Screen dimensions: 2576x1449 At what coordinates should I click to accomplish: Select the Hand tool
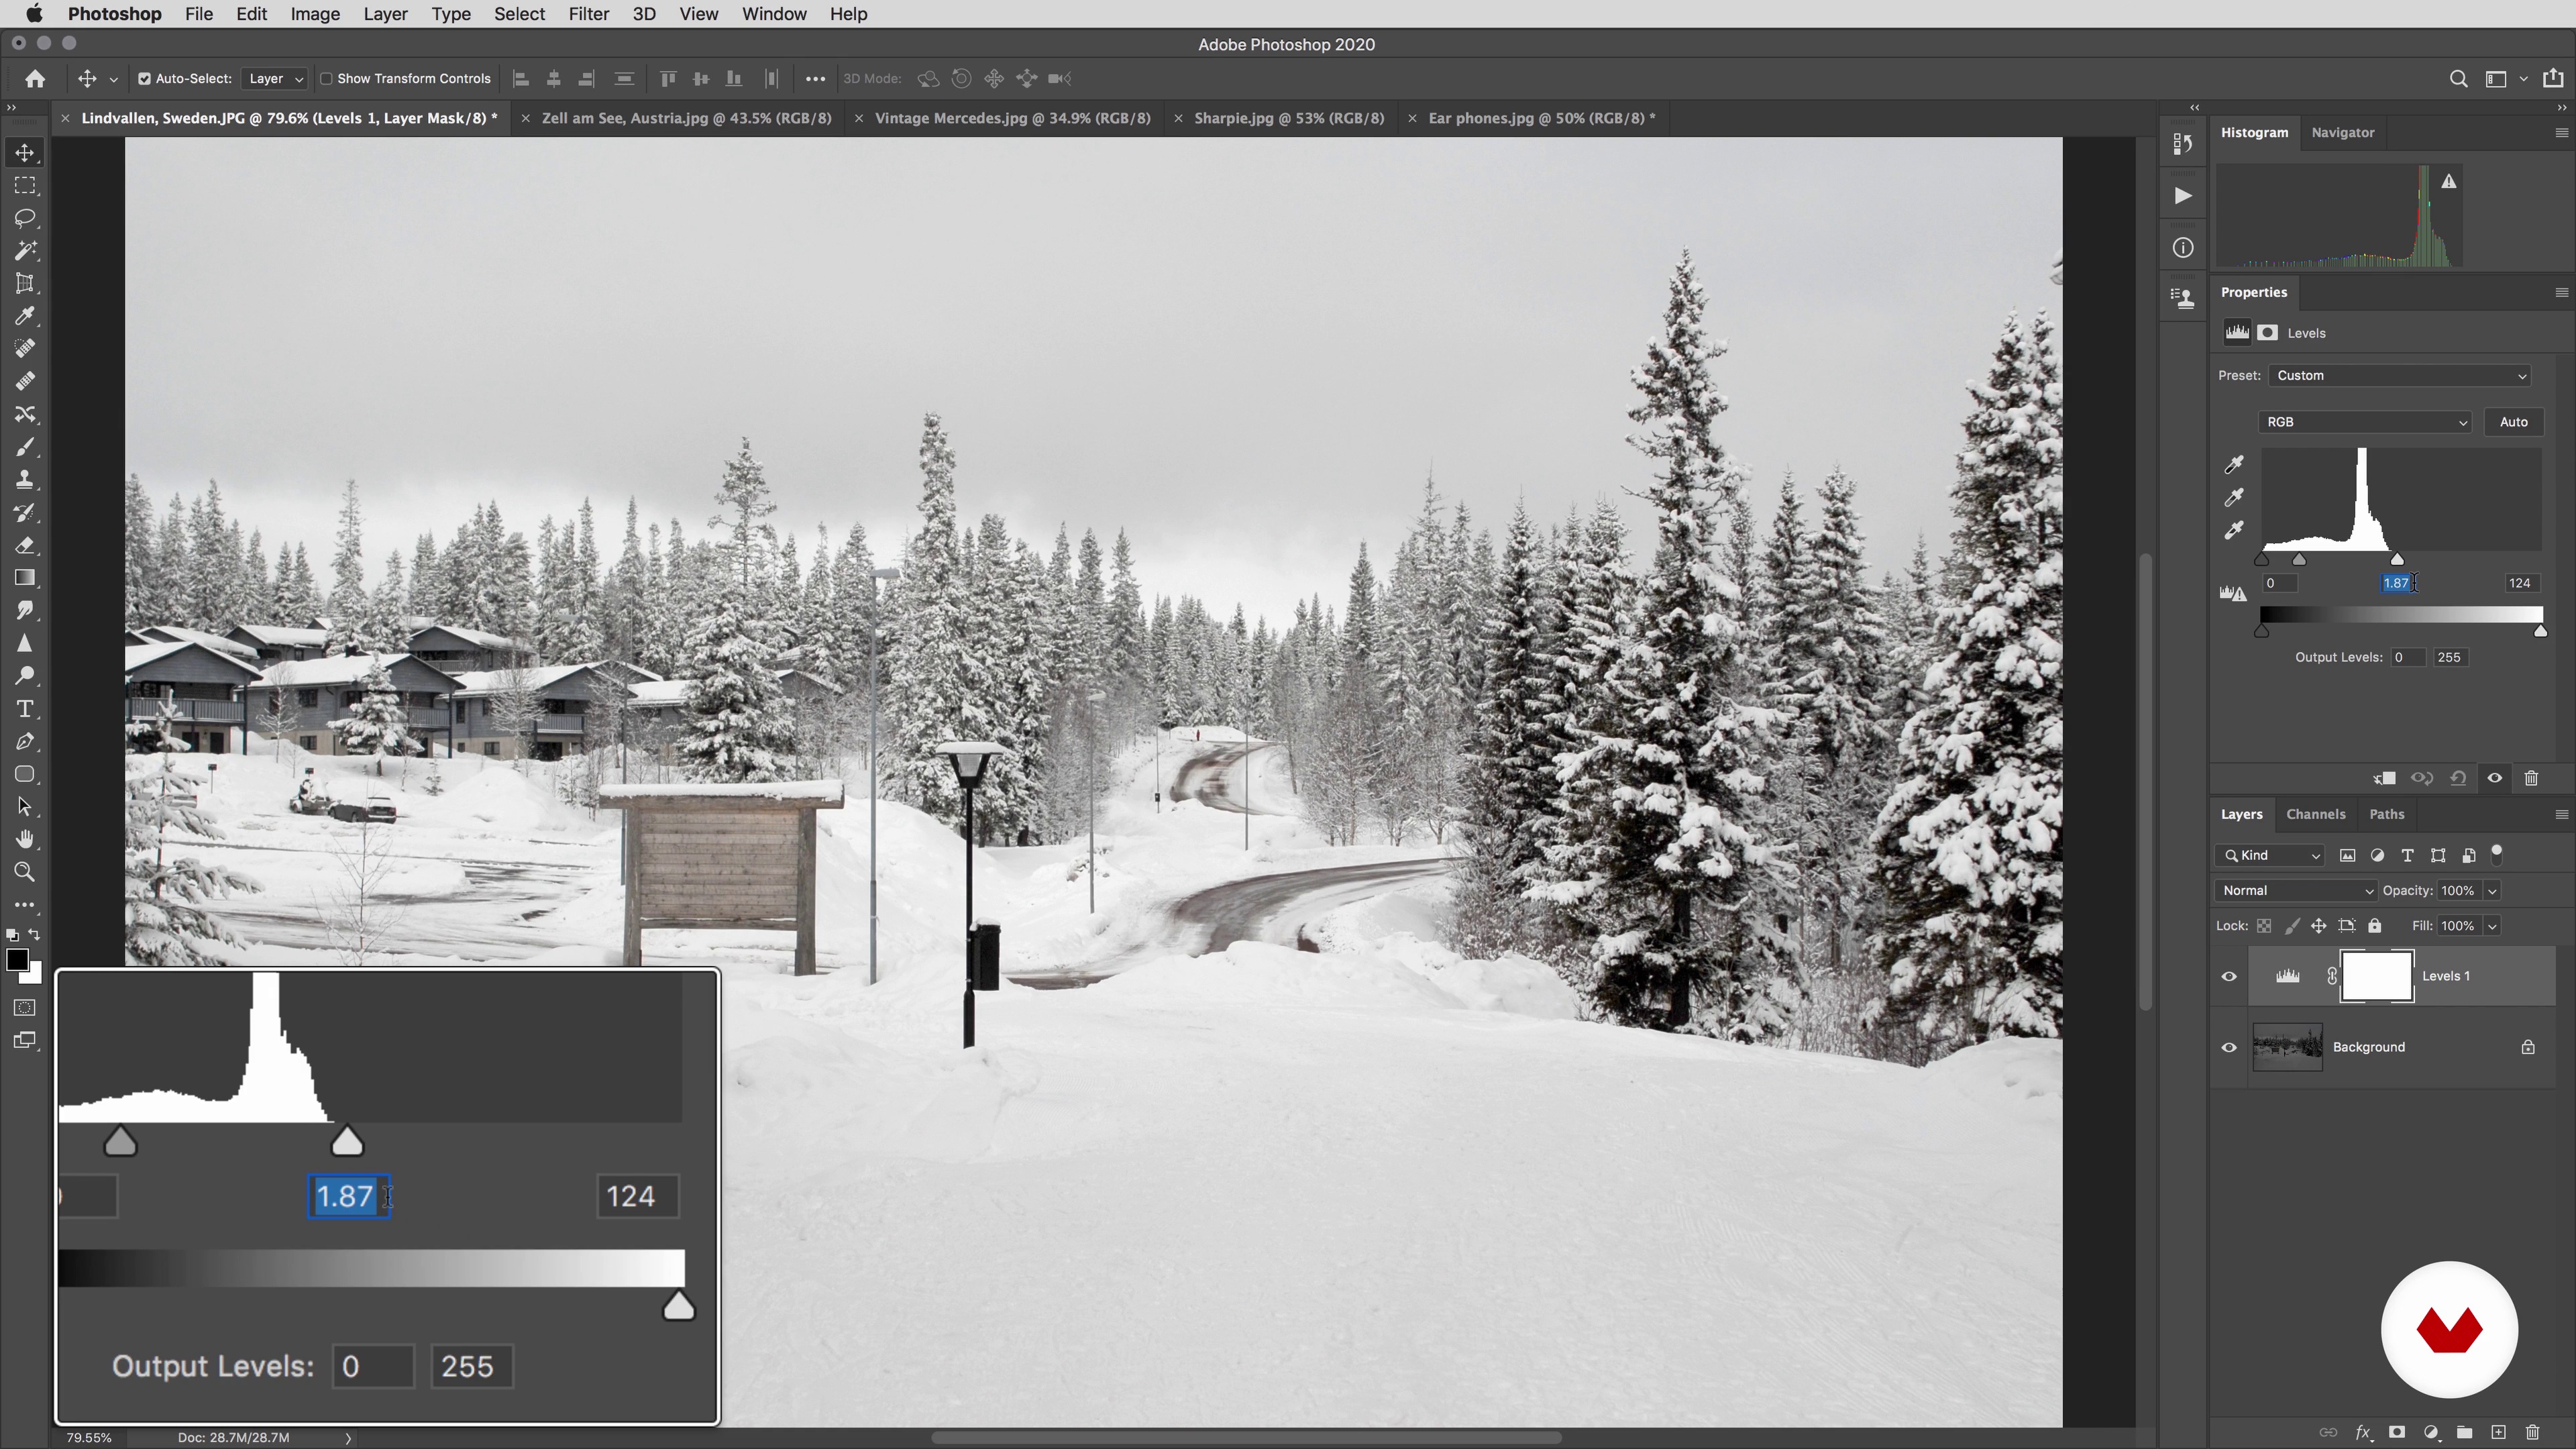[25, 839]
